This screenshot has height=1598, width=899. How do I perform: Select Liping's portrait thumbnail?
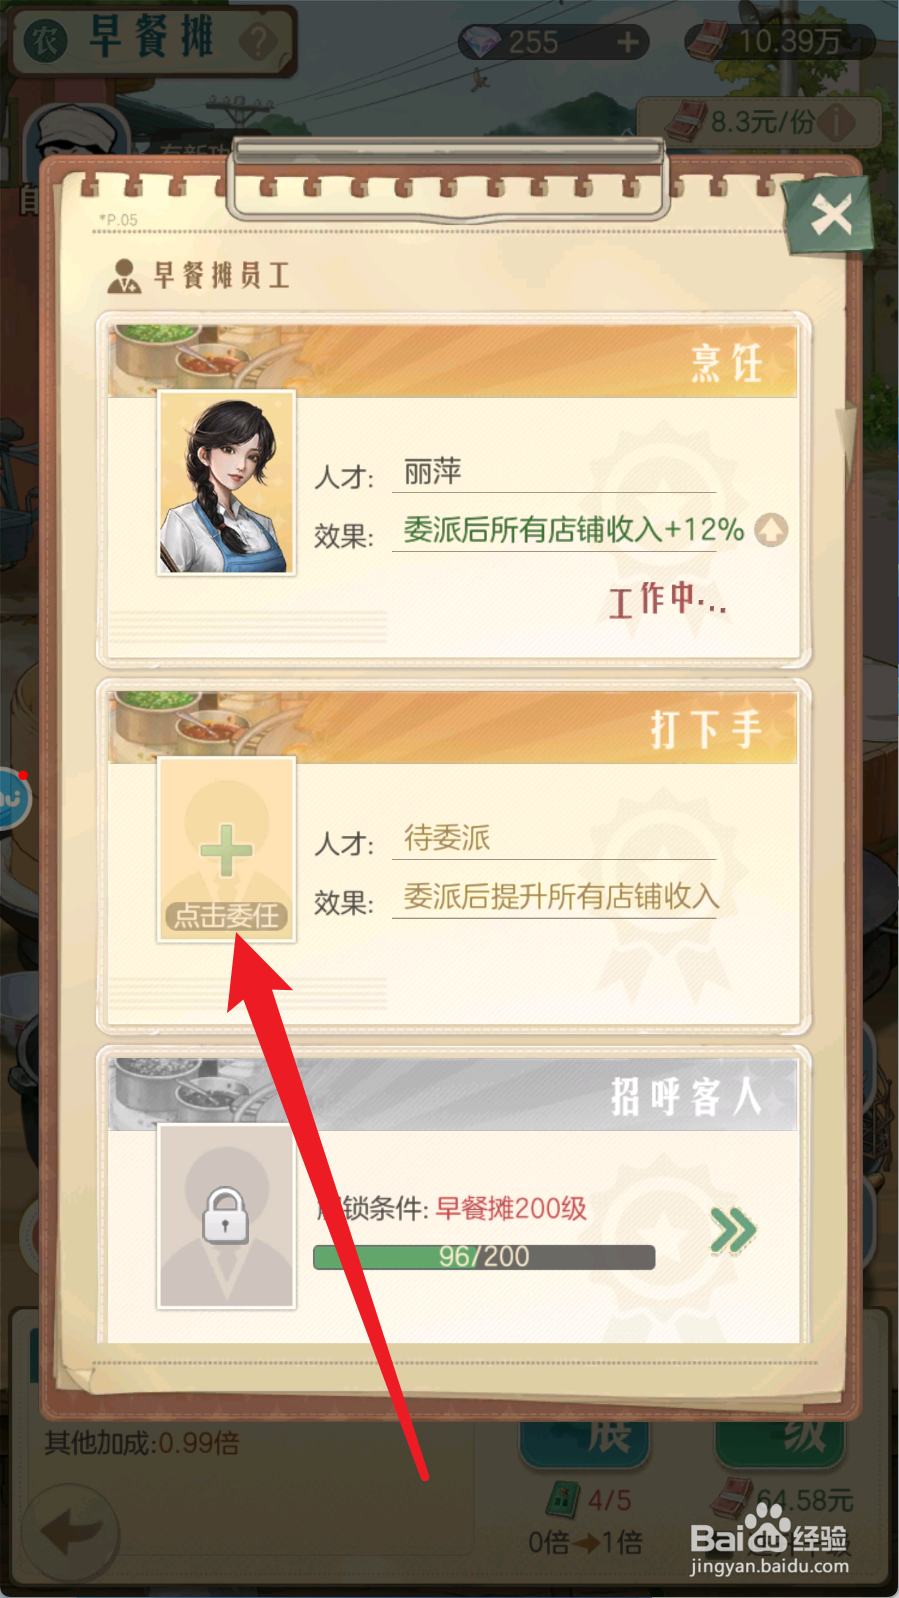click(227, 483)
